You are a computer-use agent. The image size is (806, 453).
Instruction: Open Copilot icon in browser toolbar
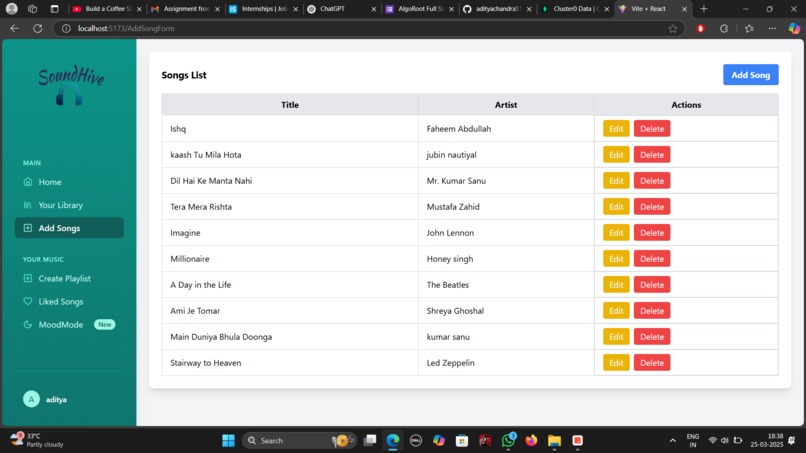pos(794,28)
